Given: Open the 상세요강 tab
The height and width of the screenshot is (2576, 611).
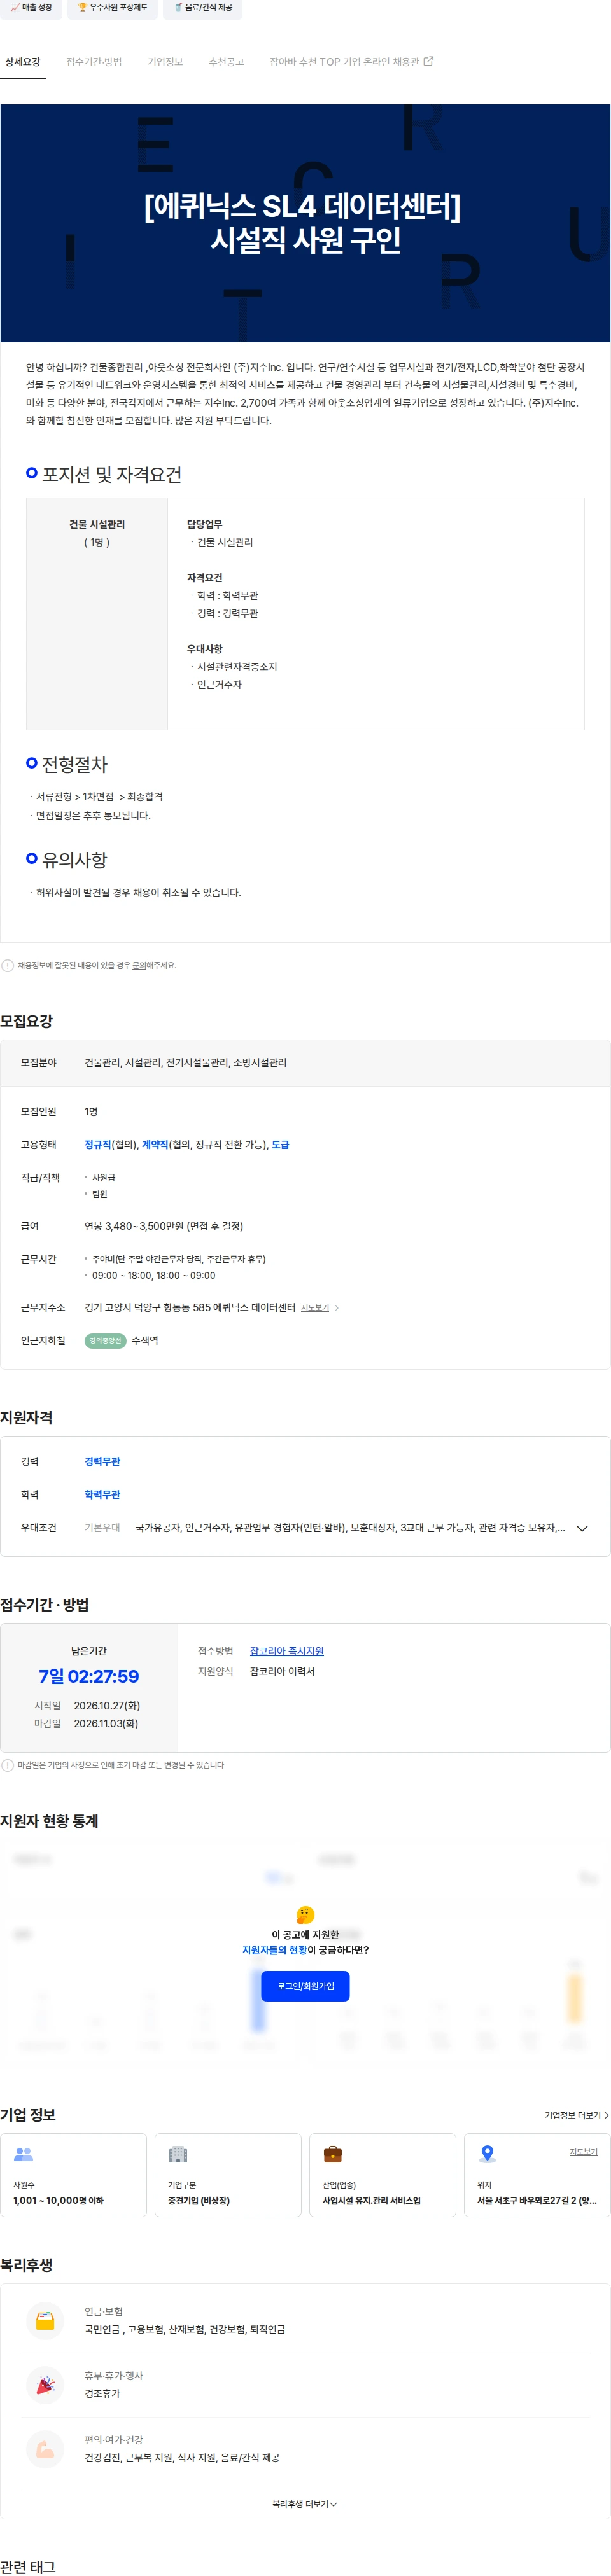Looking at the screenshot, I should (23, 62).
